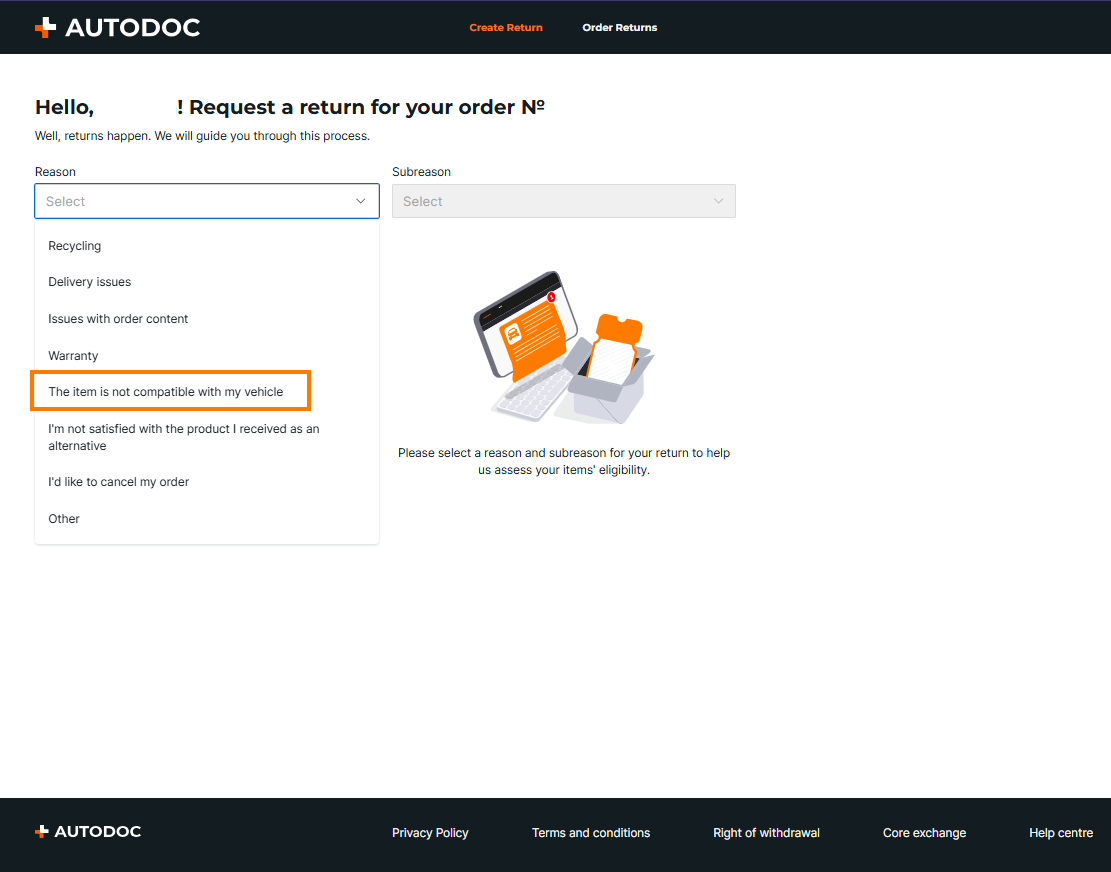Select item not compatible with vehicle
This screenshot has height=872, width=1111.
pos(166,392)
